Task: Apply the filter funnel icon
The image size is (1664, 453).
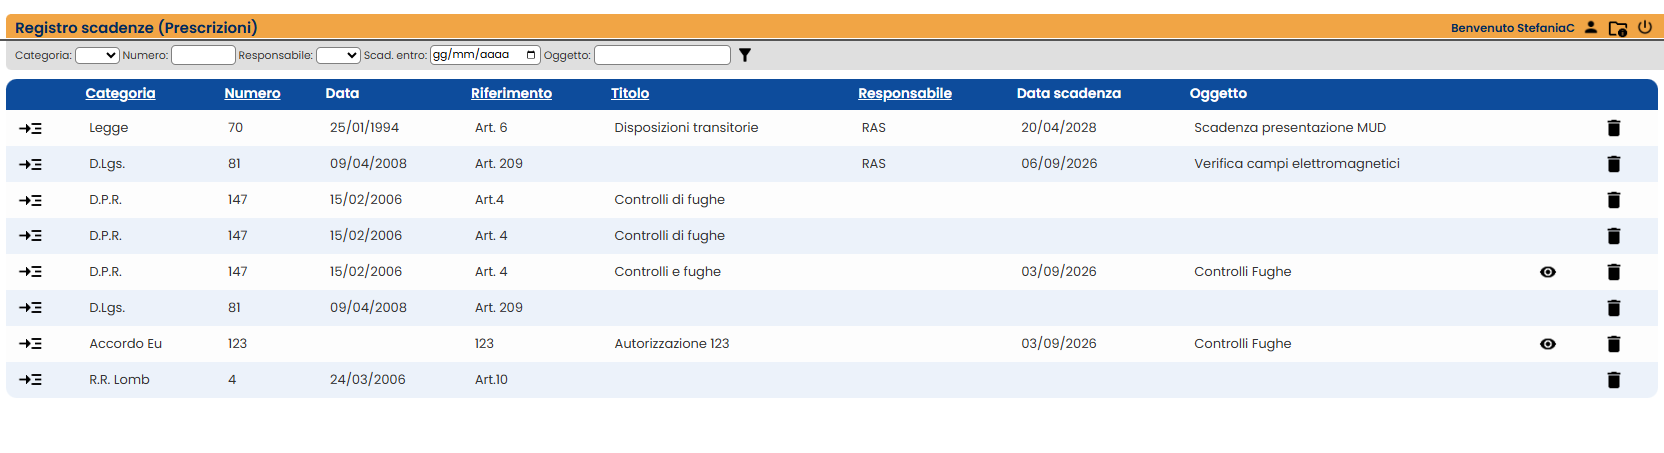Action: point(745,55)
